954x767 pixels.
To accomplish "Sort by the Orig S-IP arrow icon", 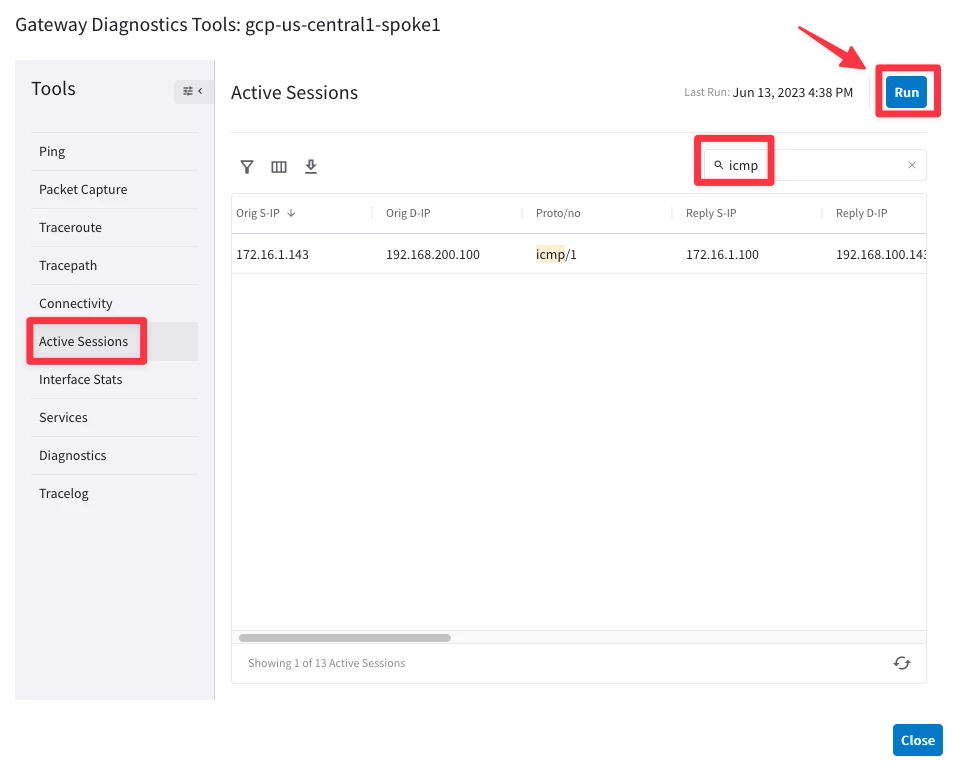I will click(291, 213).
